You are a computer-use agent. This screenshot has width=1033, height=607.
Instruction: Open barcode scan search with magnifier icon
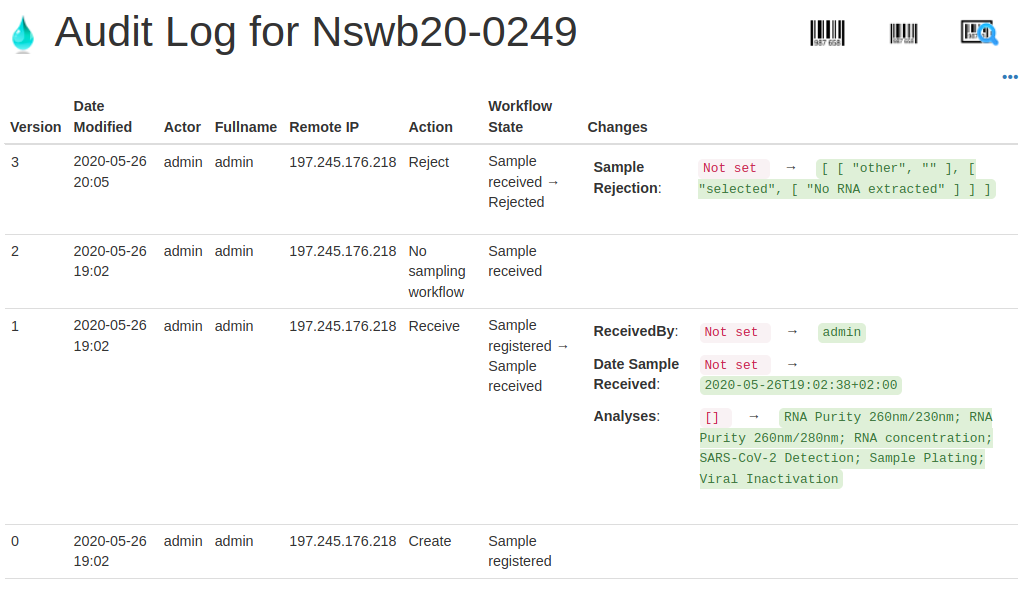(978, 32)
